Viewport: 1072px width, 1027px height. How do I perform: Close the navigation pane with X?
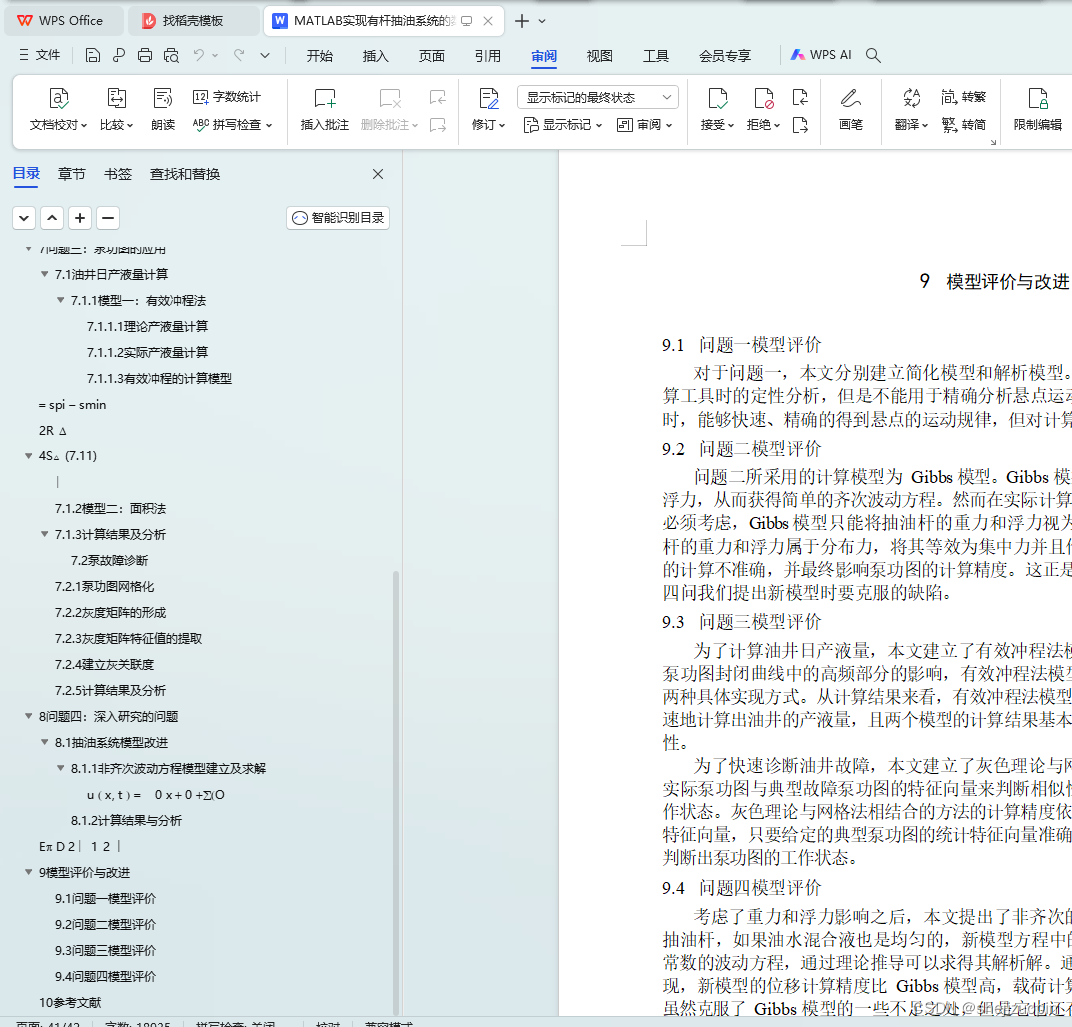tap(377, 174)
